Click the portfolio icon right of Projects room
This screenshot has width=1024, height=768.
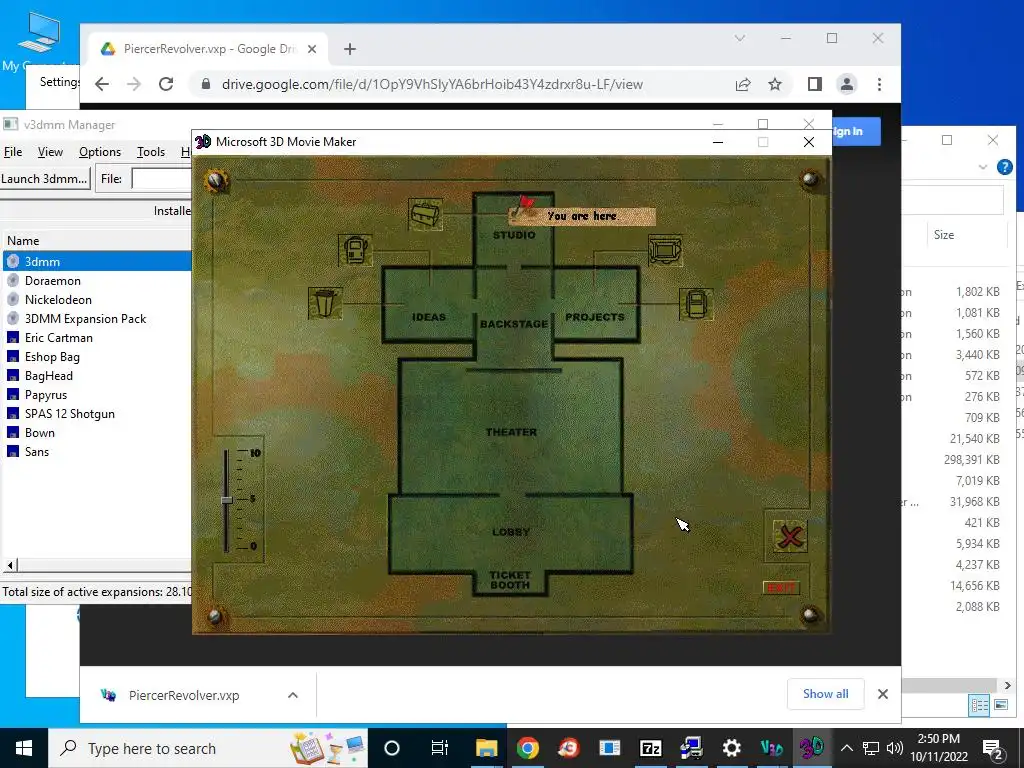click(x=696, y=304)
